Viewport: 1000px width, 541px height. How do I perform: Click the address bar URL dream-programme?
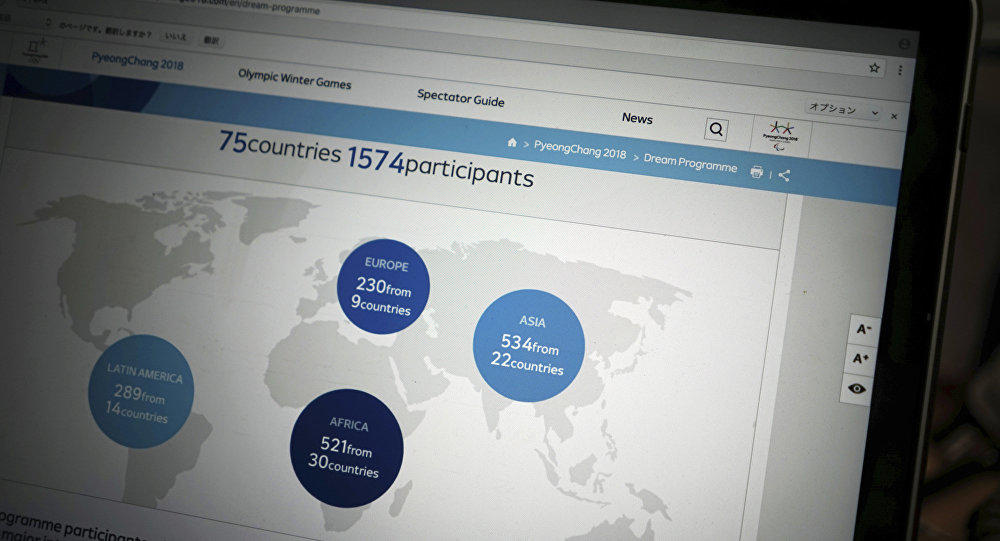pyautogui.click(x=281, y=6)
